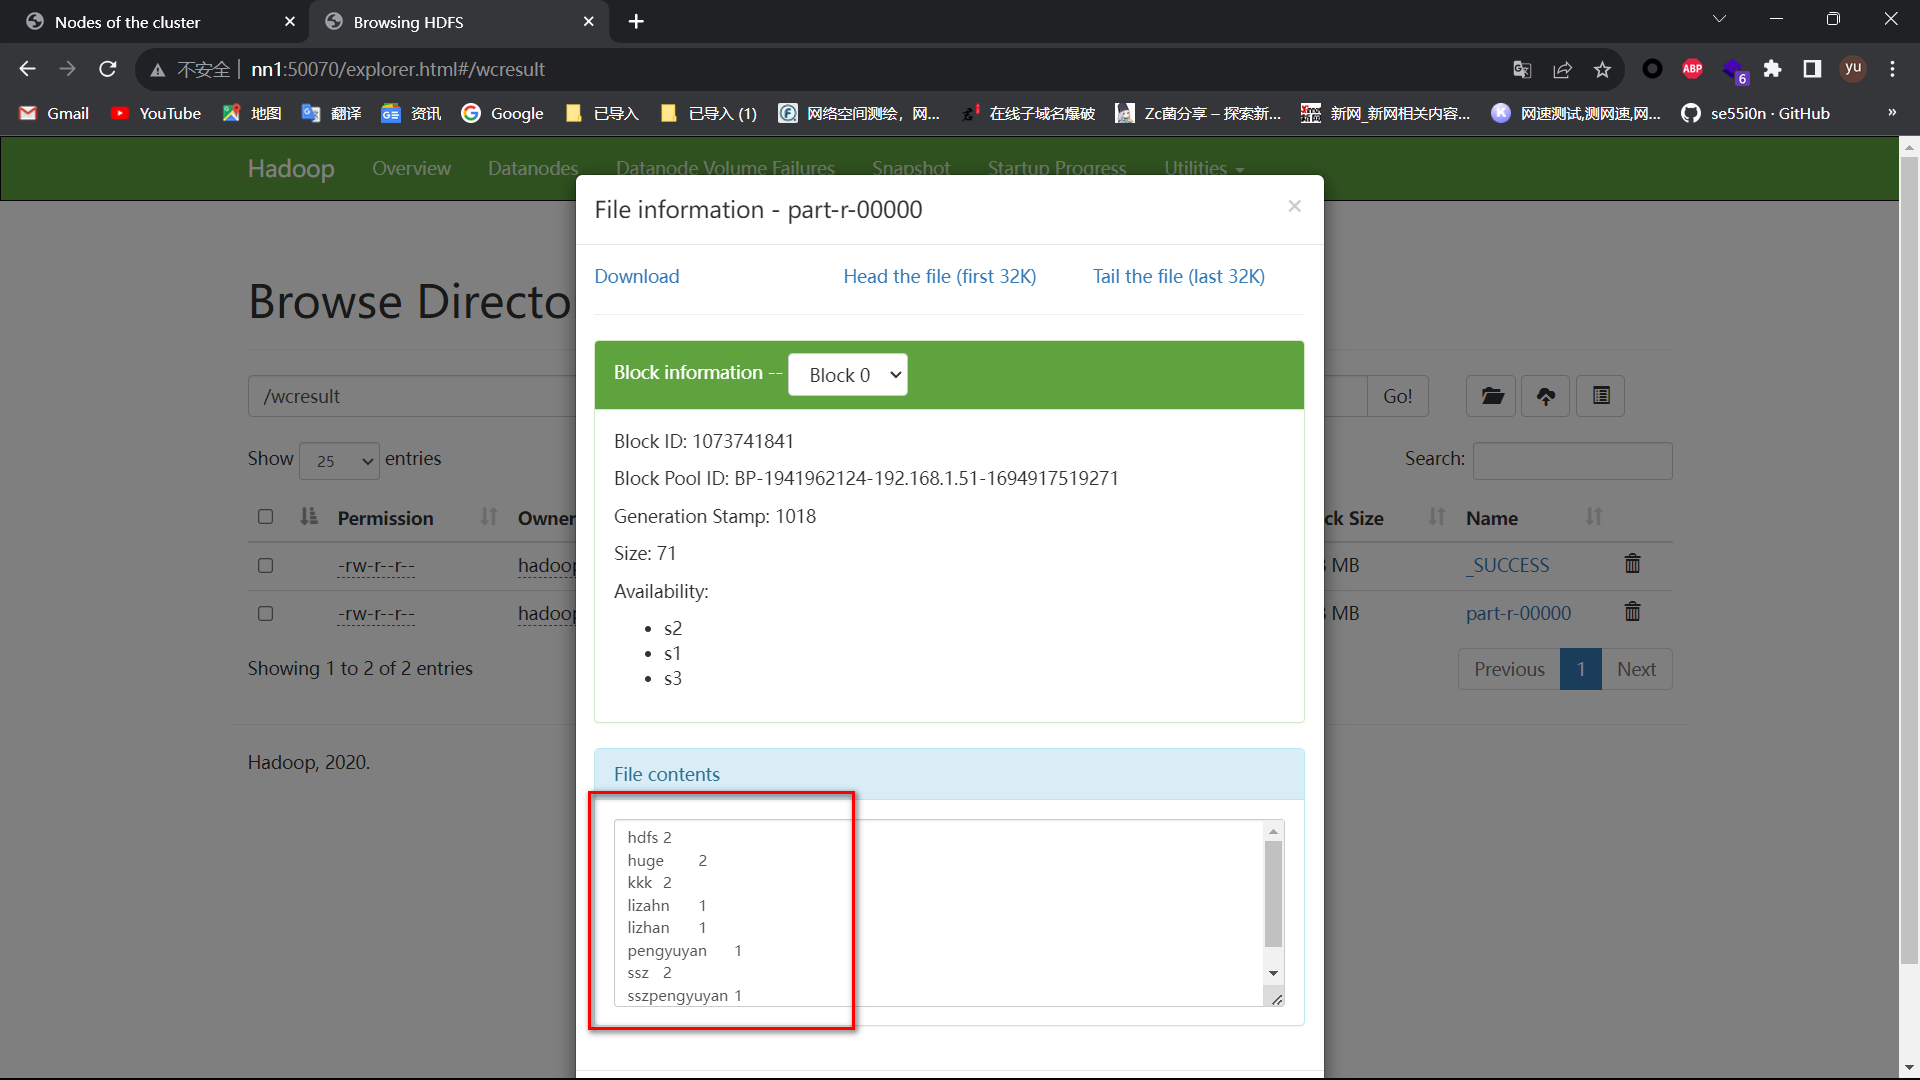Open the Overview navigation item
This screenshot has width=1920, height=1080.
411,168
